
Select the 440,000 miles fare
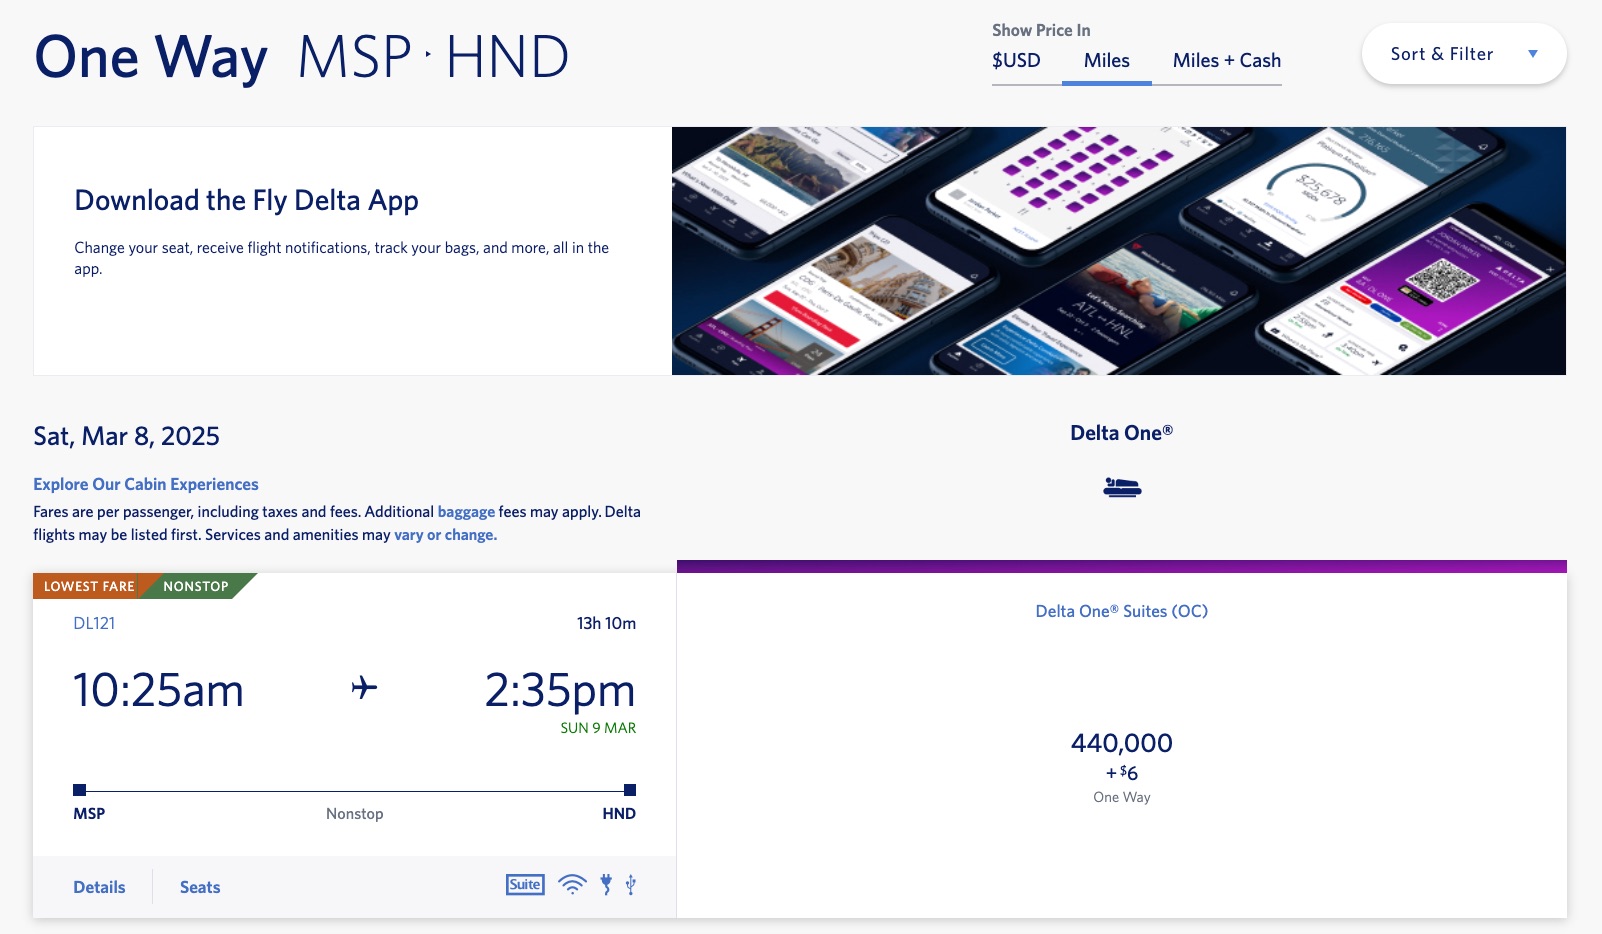(1122, 743)
